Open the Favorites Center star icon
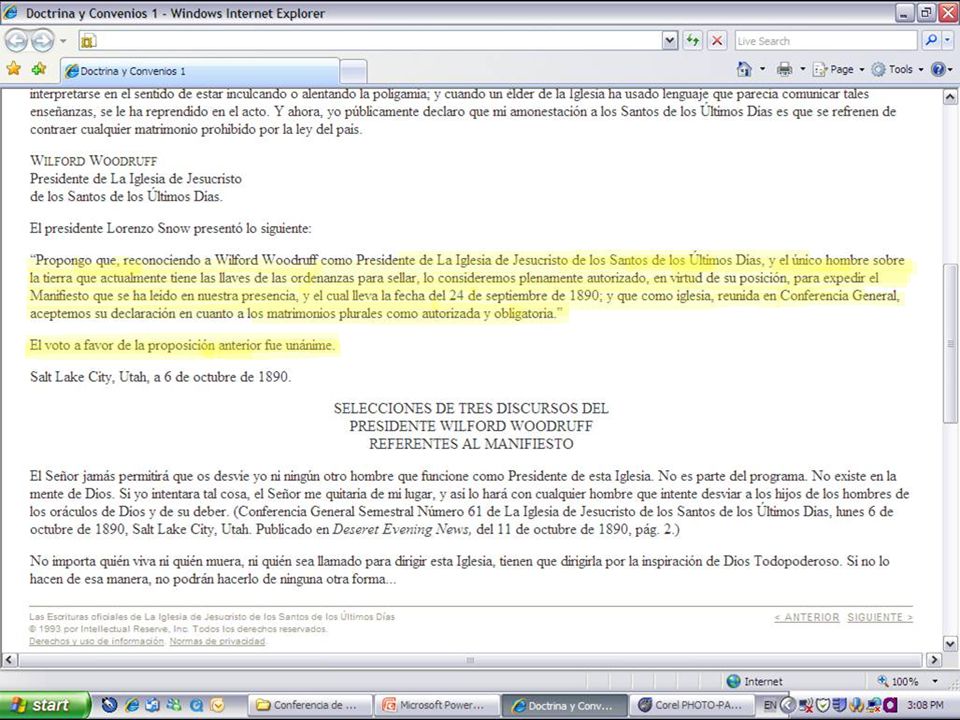Viewport: 960px width, 720px height. [x=13, y=69]
